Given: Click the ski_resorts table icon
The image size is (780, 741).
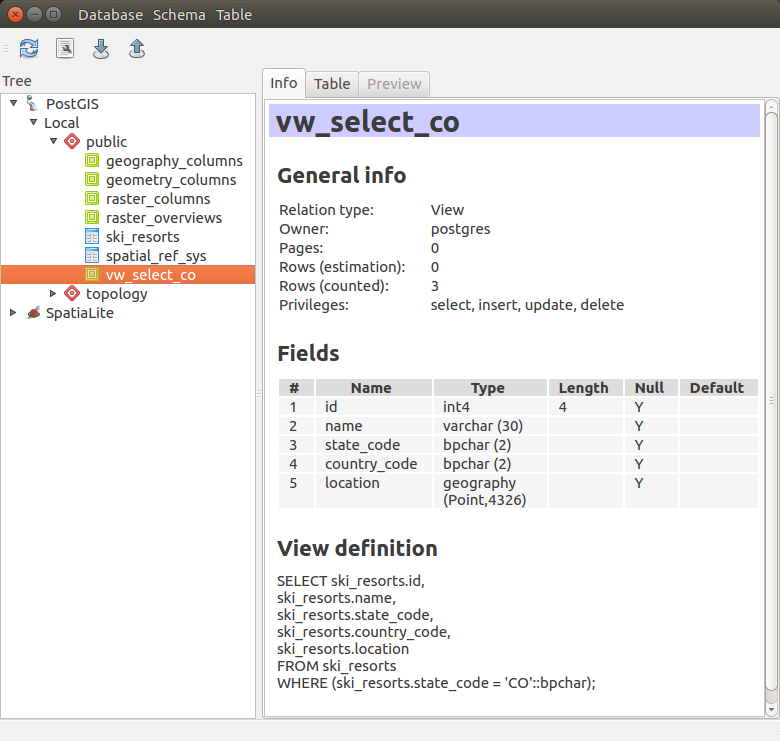Looking at the screenshot, I should (x=92, y=237).
